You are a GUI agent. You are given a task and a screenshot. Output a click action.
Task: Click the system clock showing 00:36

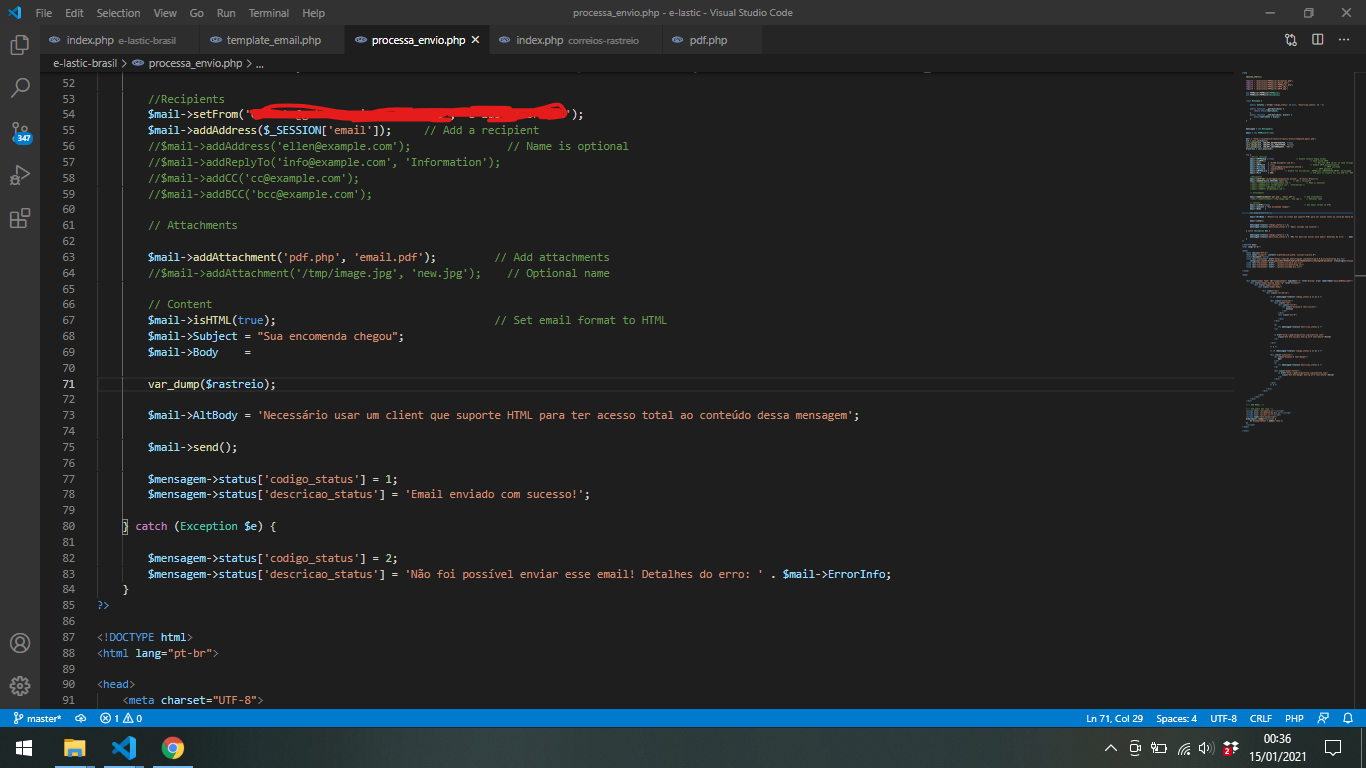click(1277, 739)
